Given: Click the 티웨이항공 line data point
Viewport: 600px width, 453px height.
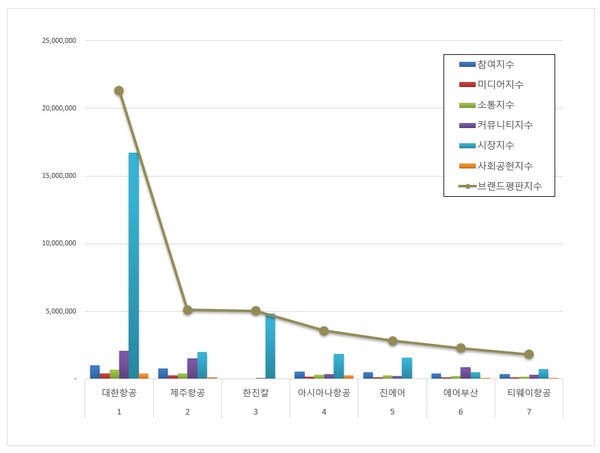Looking at the screenshot, I should point(529,354).
